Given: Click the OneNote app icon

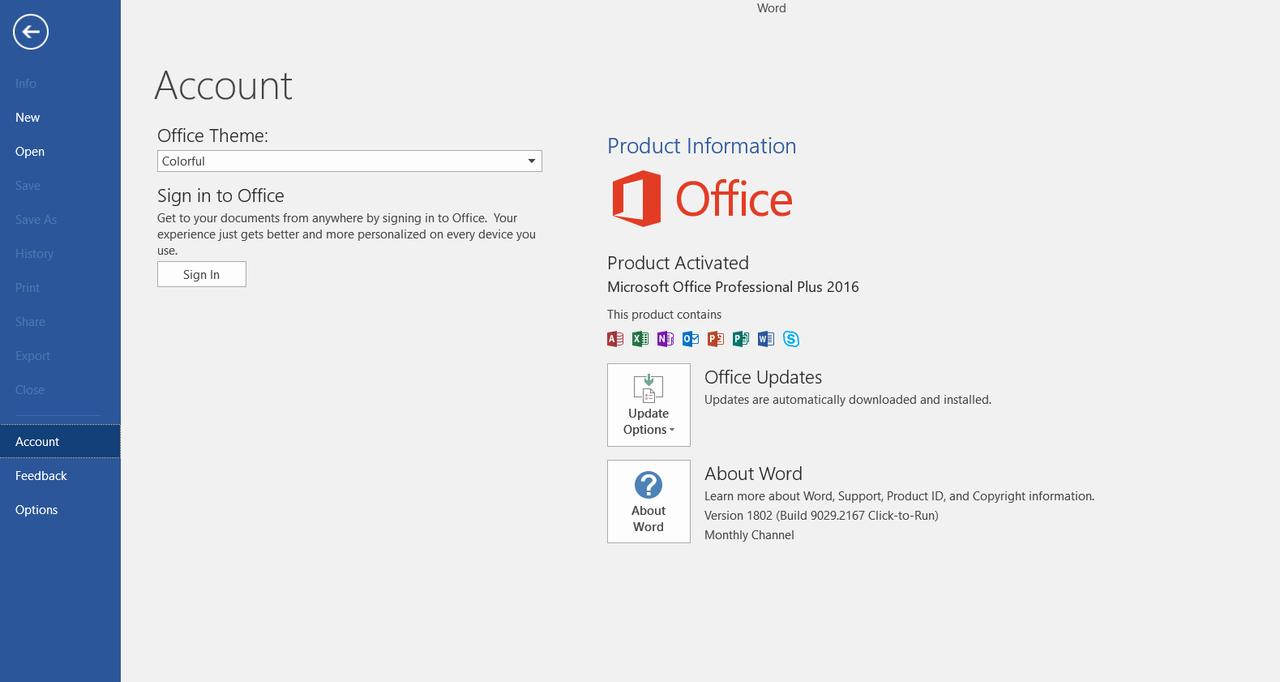Looking at the screenshot, I should [666, 339].
